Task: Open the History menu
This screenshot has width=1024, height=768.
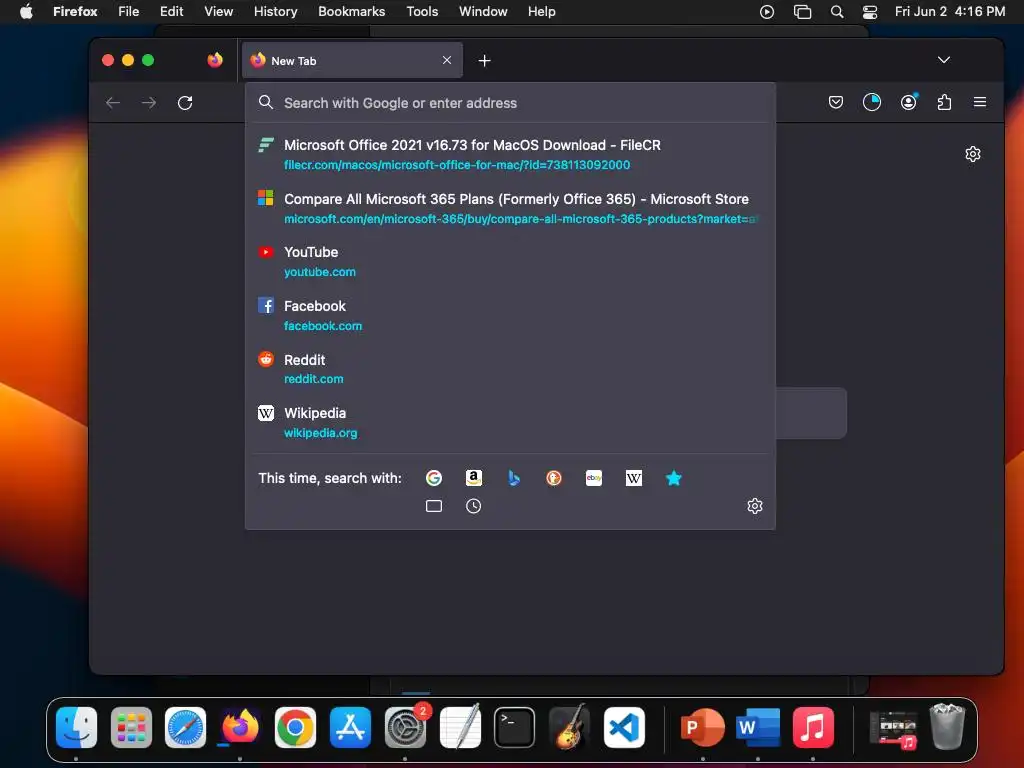Action: coord(276,11)
